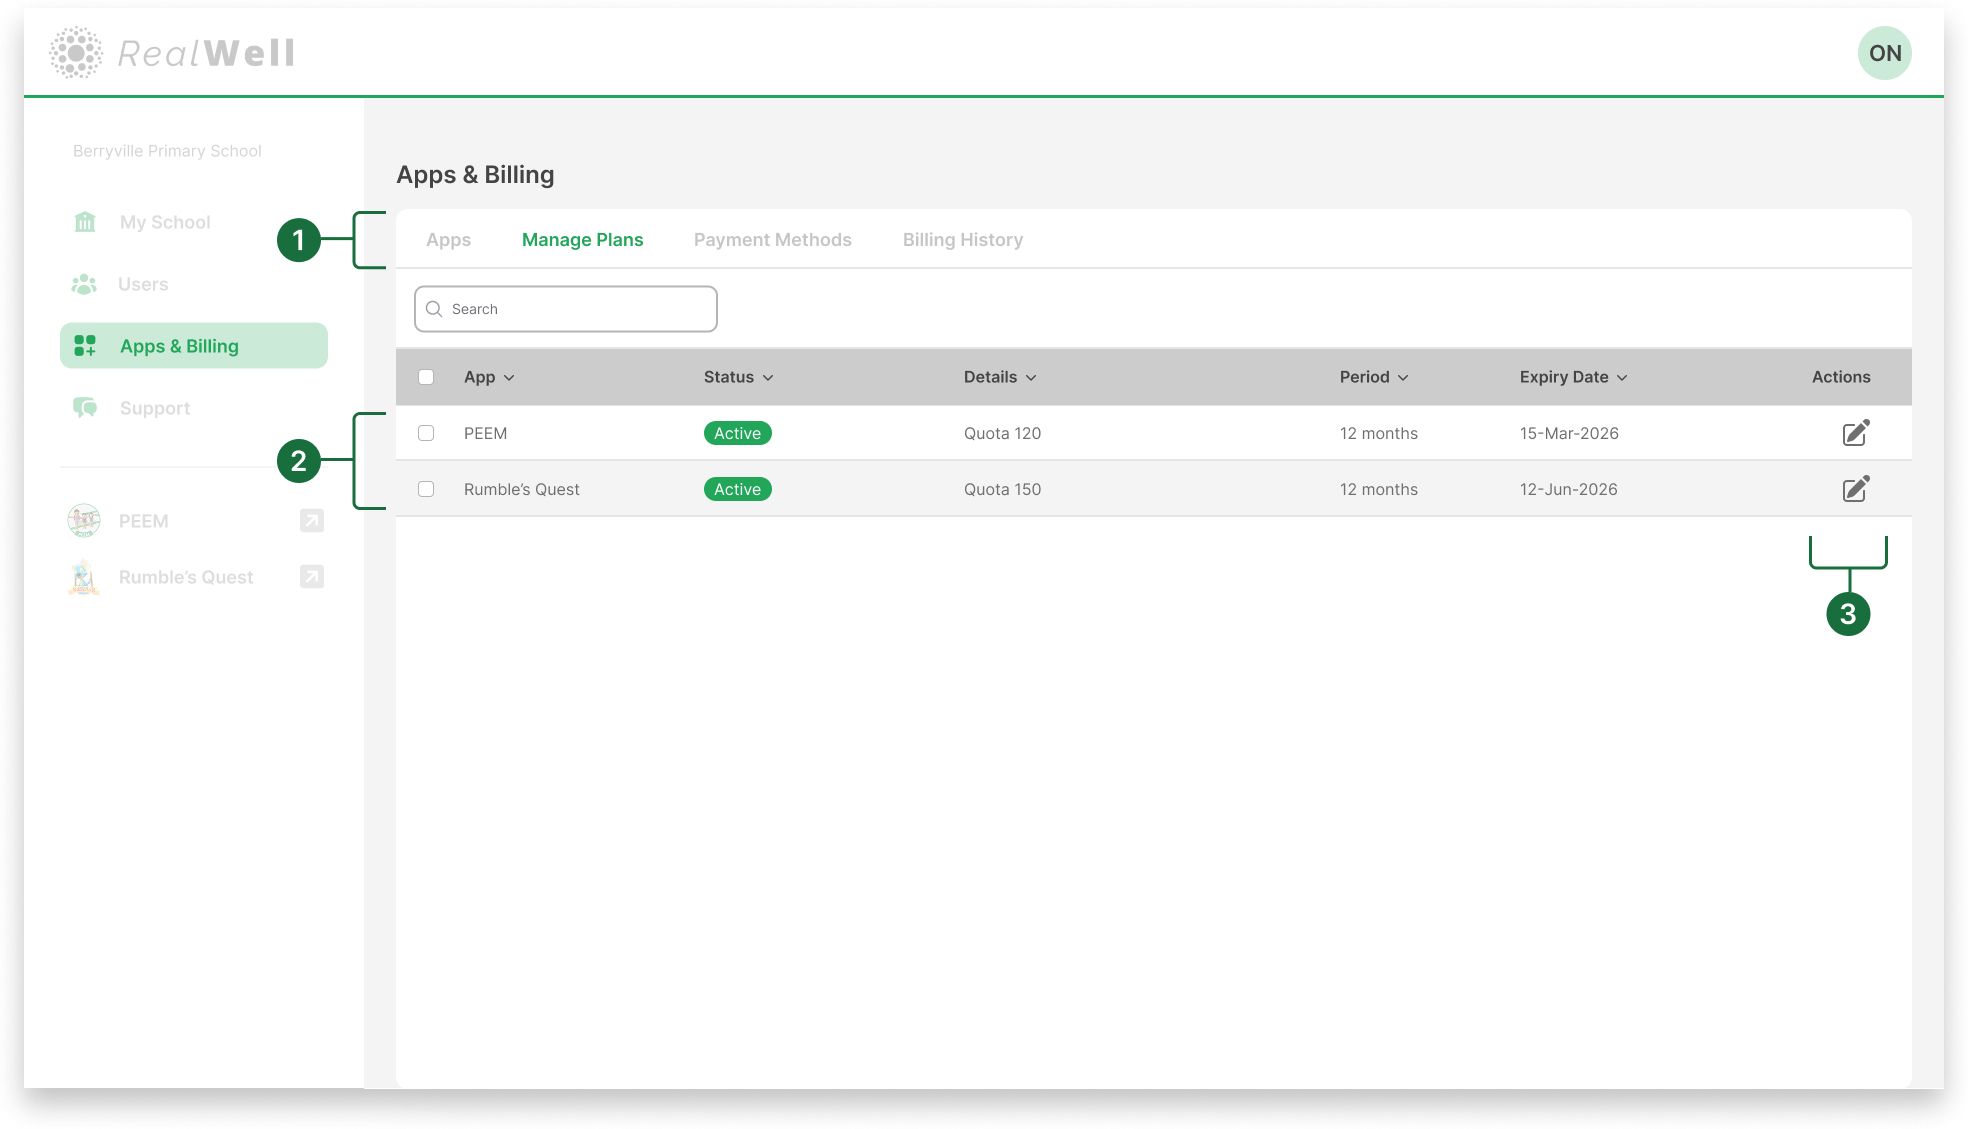Switch to the Payment Methods tab

[x=772, y=239]
